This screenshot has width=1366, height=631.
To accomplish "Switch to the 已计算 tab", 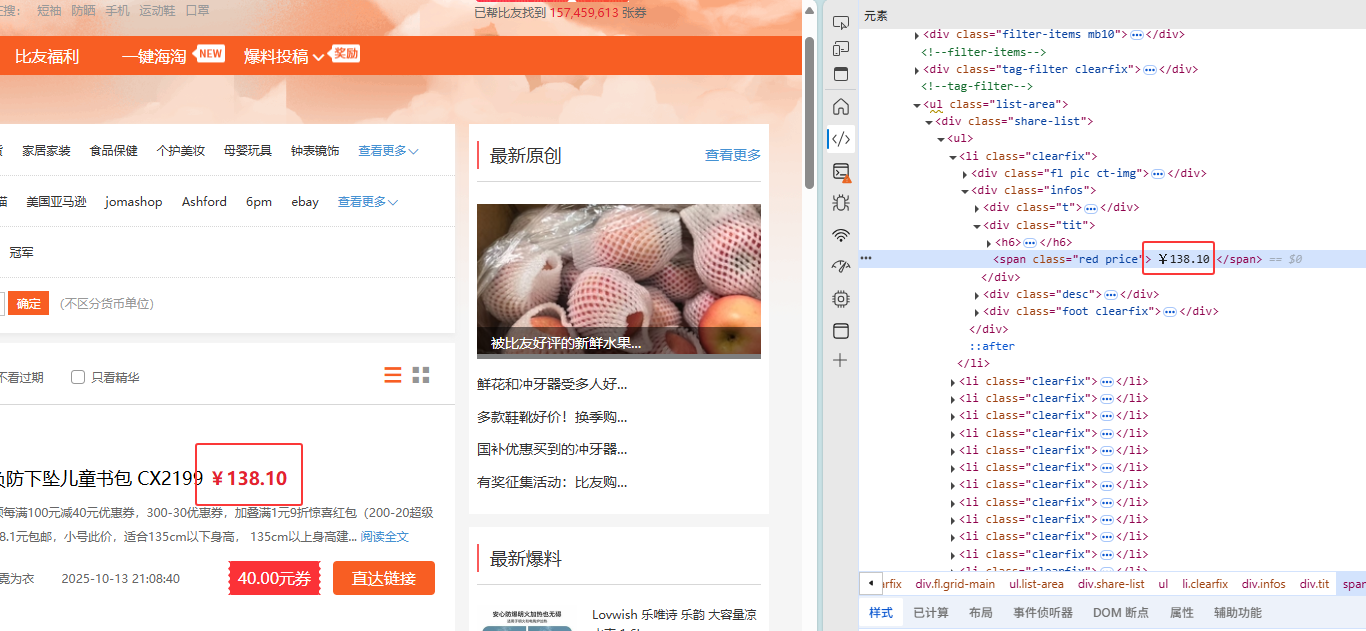I will pyautogui.click(x=931, y=613).
